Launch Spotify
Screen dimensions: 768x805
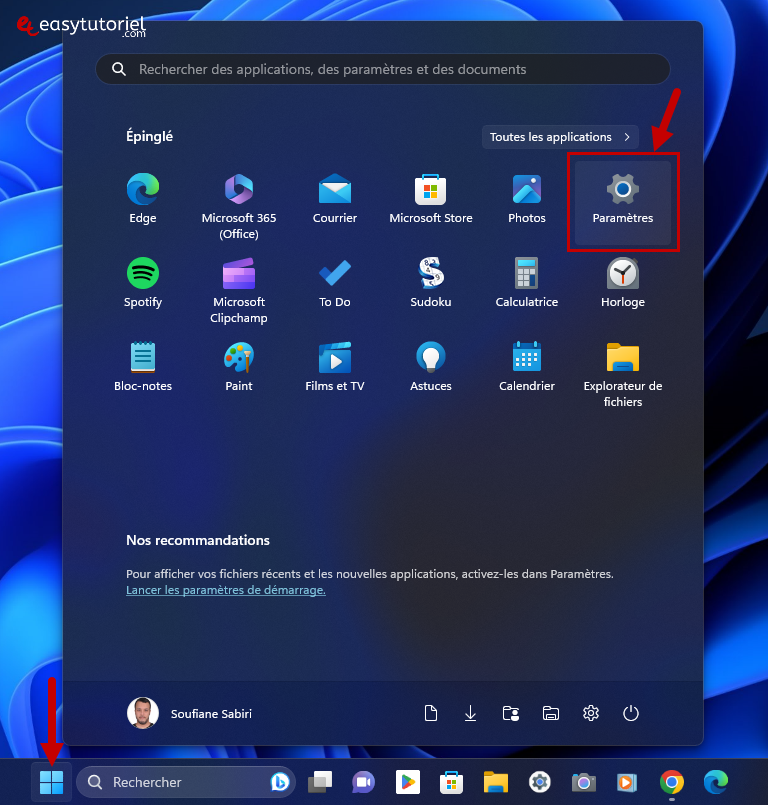(143, 283)
